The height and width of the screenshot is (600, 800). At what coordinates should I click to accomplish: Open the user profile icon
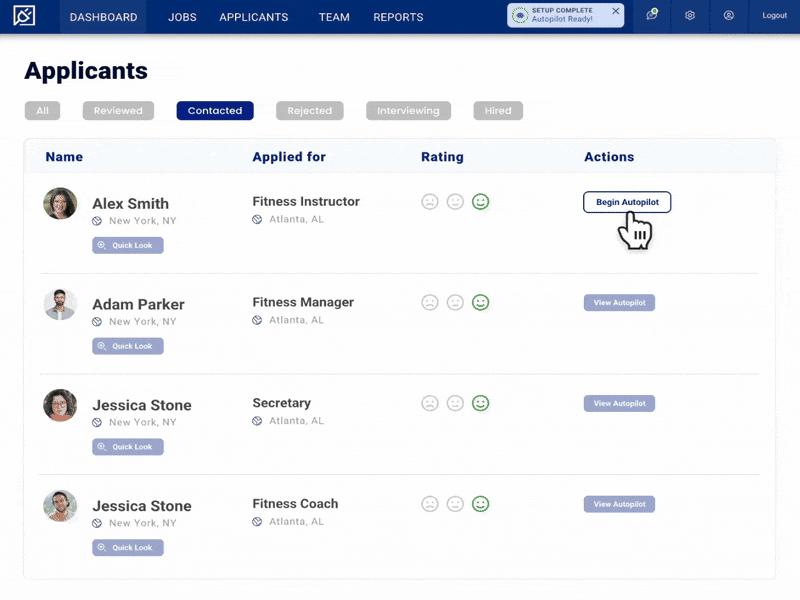[x=729, y=16]
